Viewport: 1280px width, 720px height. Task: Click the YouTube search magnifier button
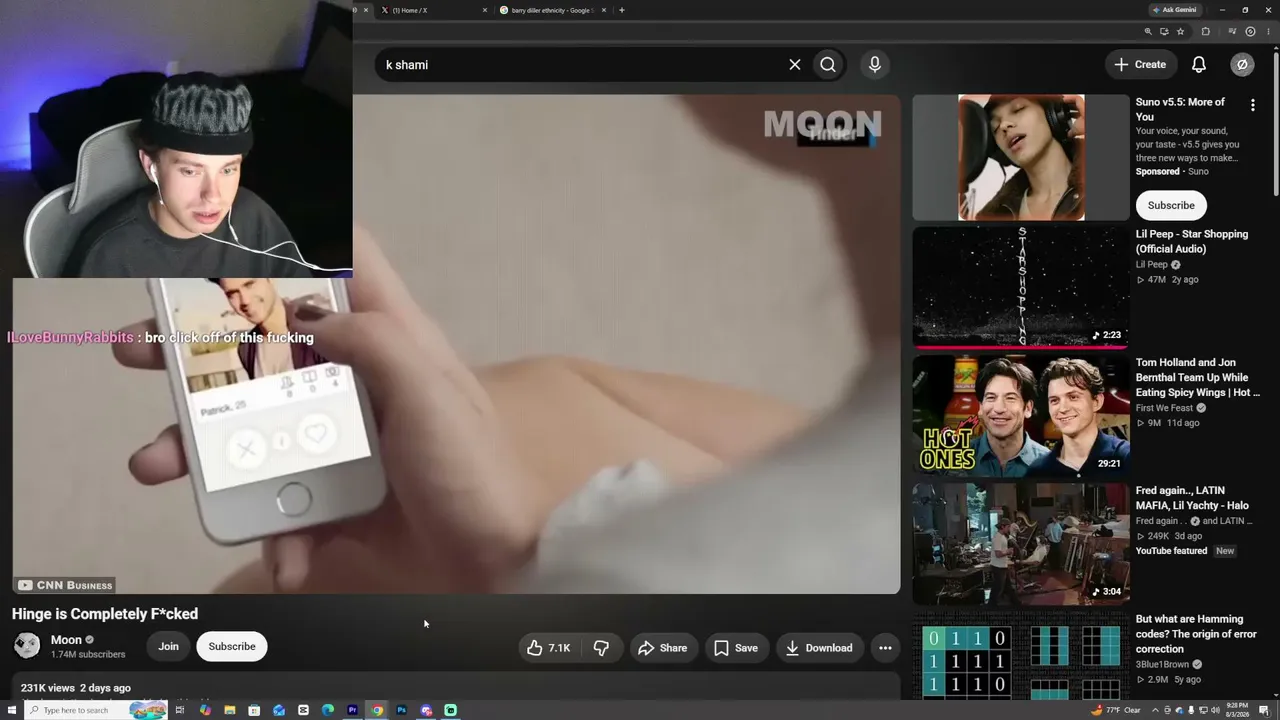[828, 65]
